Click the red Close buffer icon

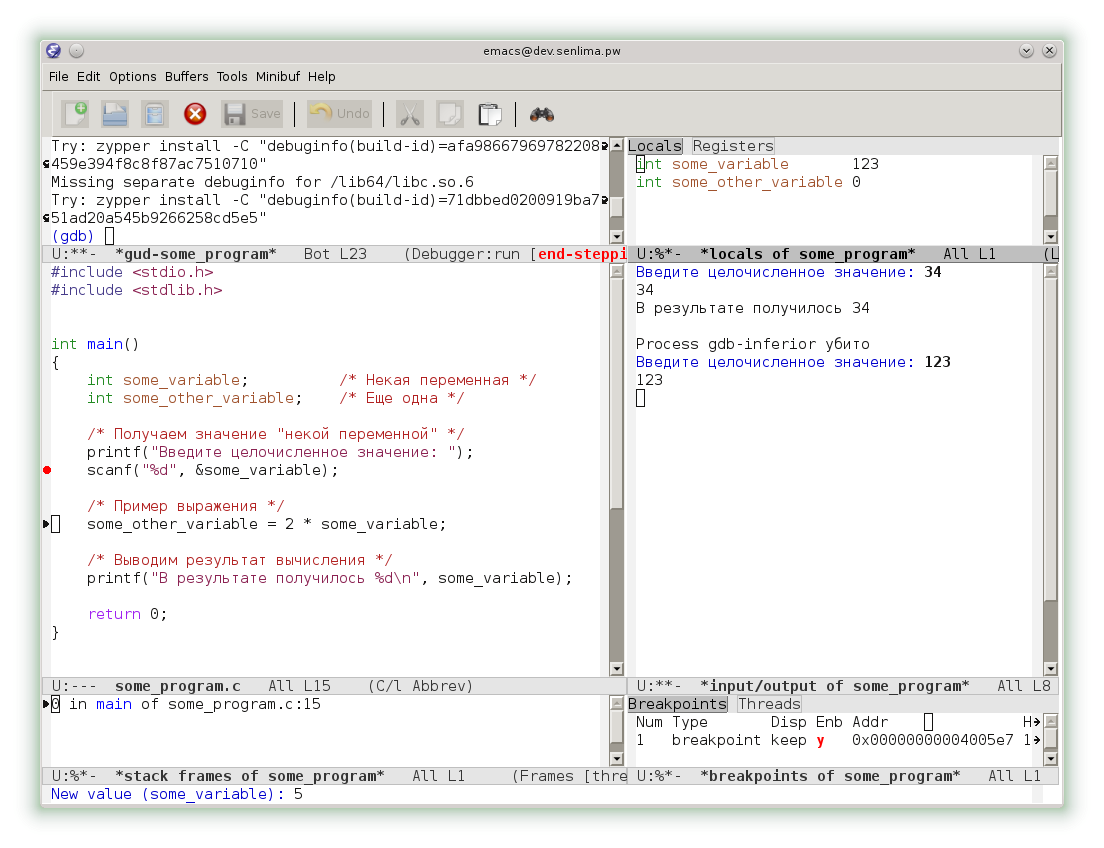tap(195, 114)
